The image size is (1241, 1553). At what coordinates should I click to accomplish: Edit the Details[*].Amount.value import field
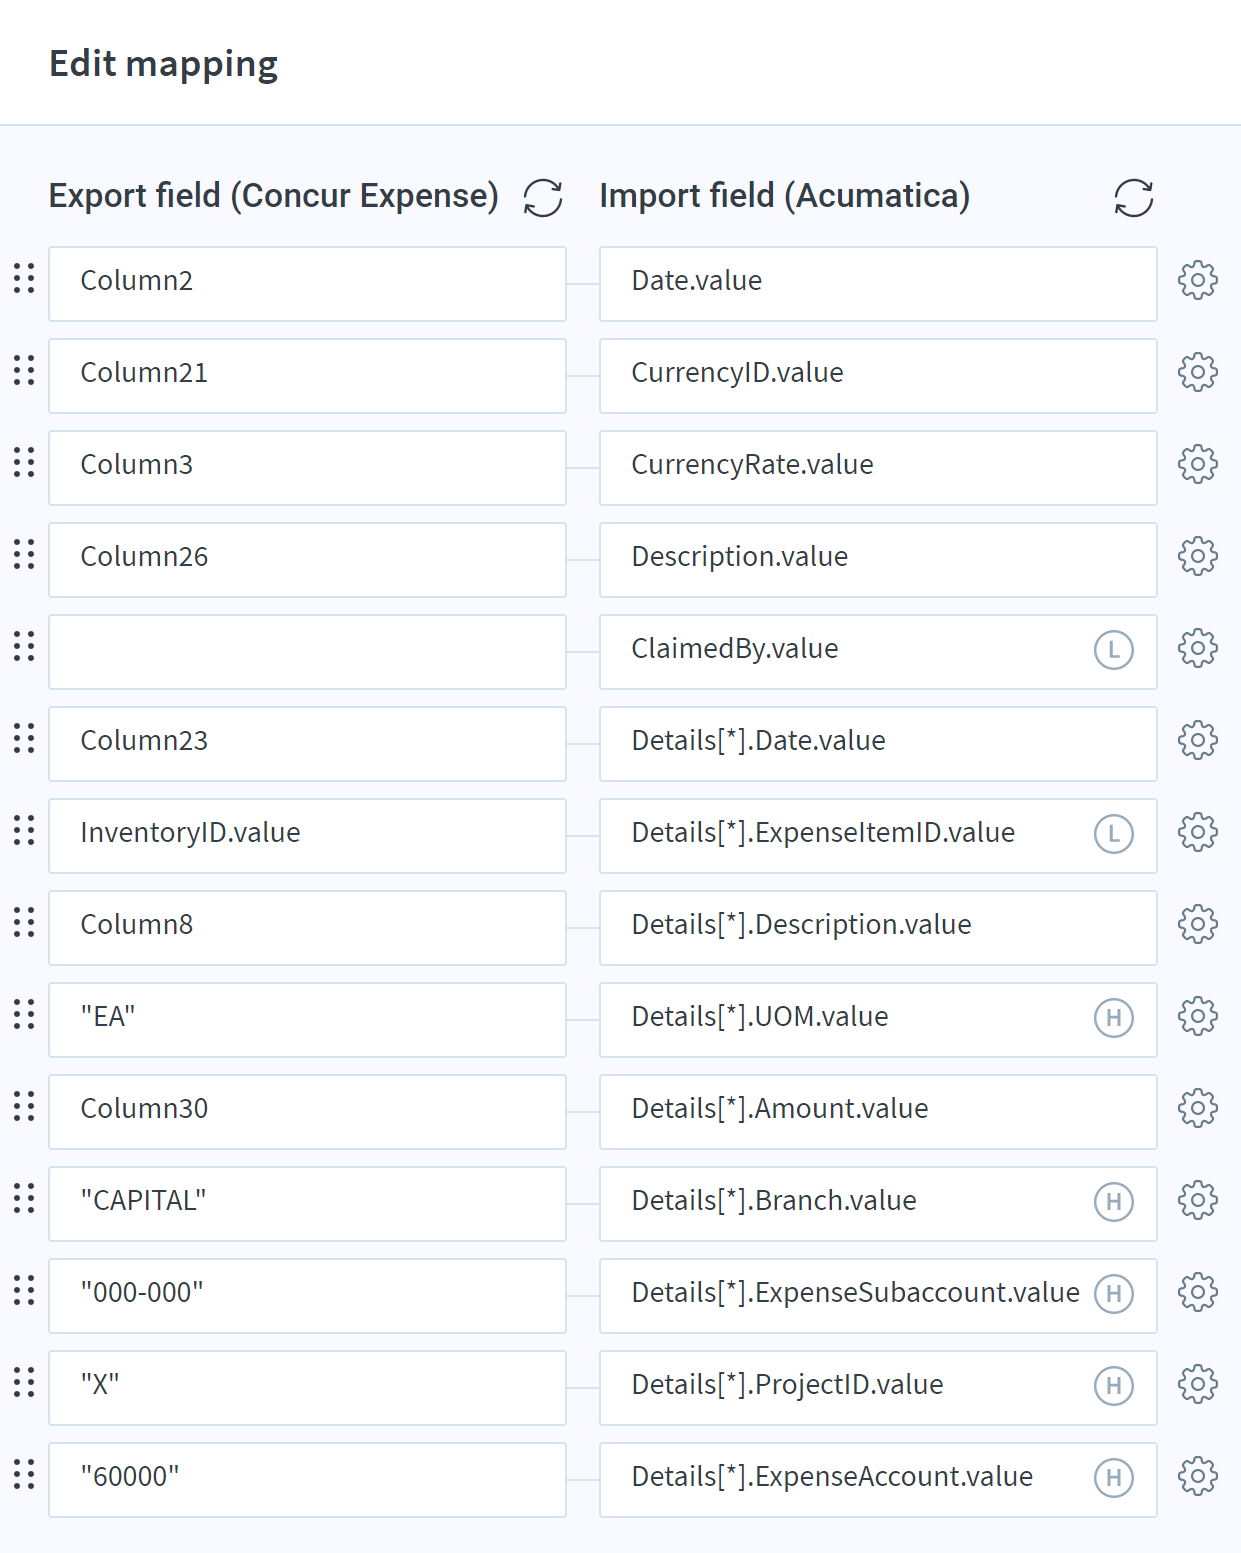pyautogui.click(x=878, y=1112)
